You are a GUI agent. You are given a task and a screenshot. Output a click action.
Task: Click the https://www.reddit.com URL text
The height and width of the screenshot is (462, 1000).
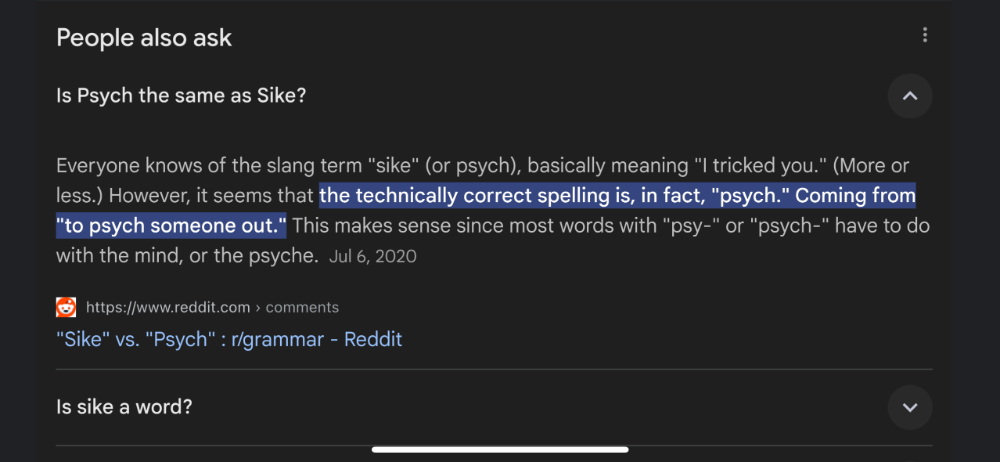click(x=168, y=308)
